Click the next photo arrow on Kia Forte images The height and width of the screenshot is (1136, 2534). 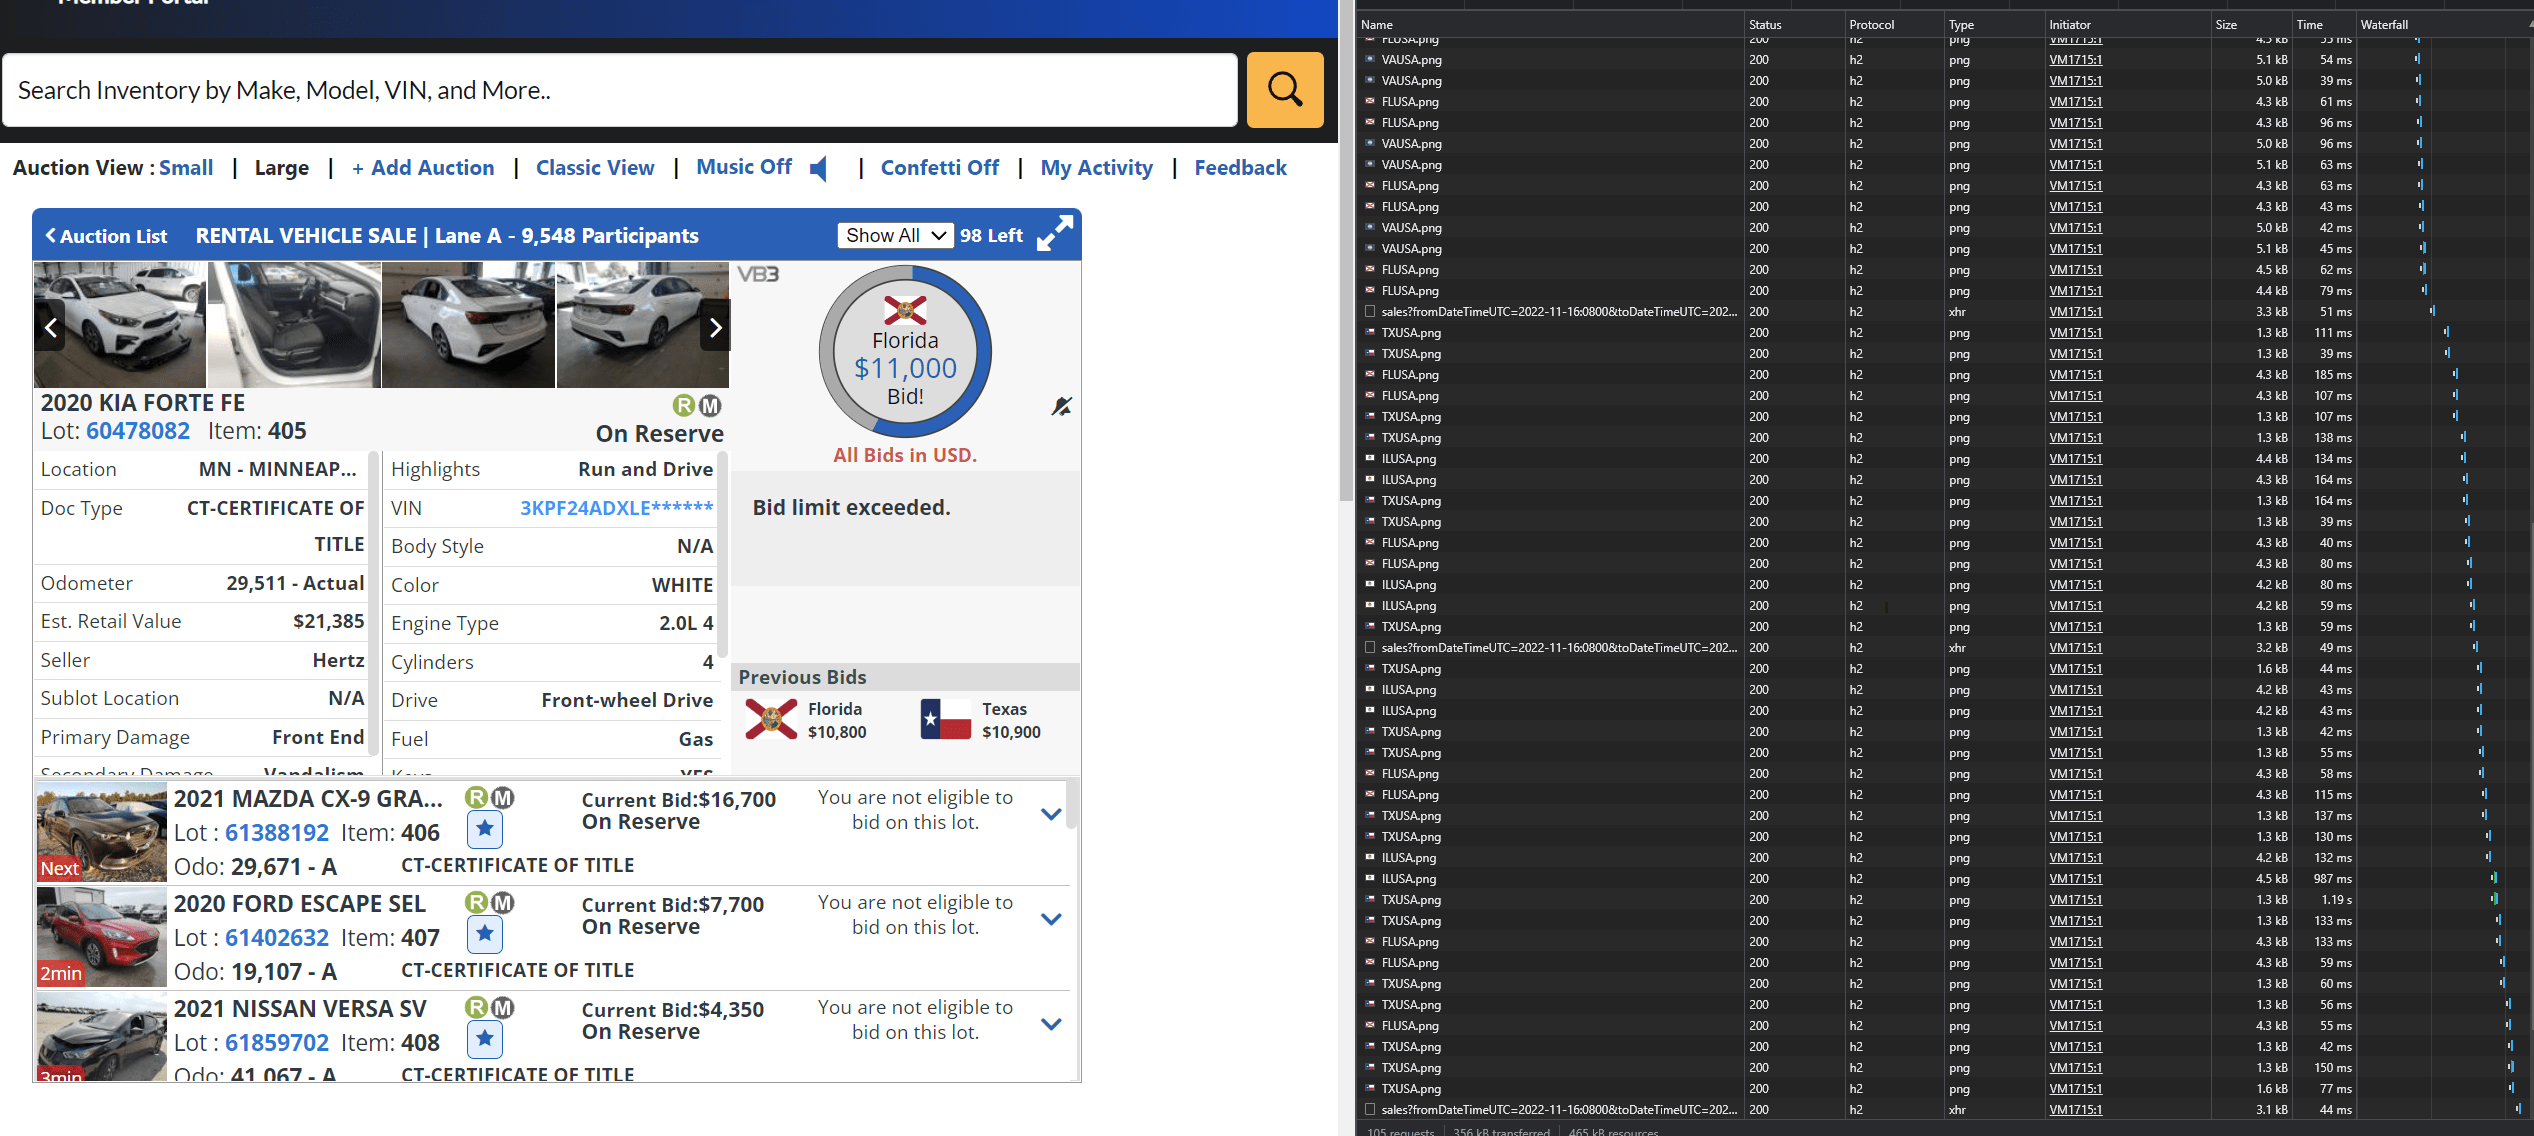pyautogui.click(x=714, y=327)
